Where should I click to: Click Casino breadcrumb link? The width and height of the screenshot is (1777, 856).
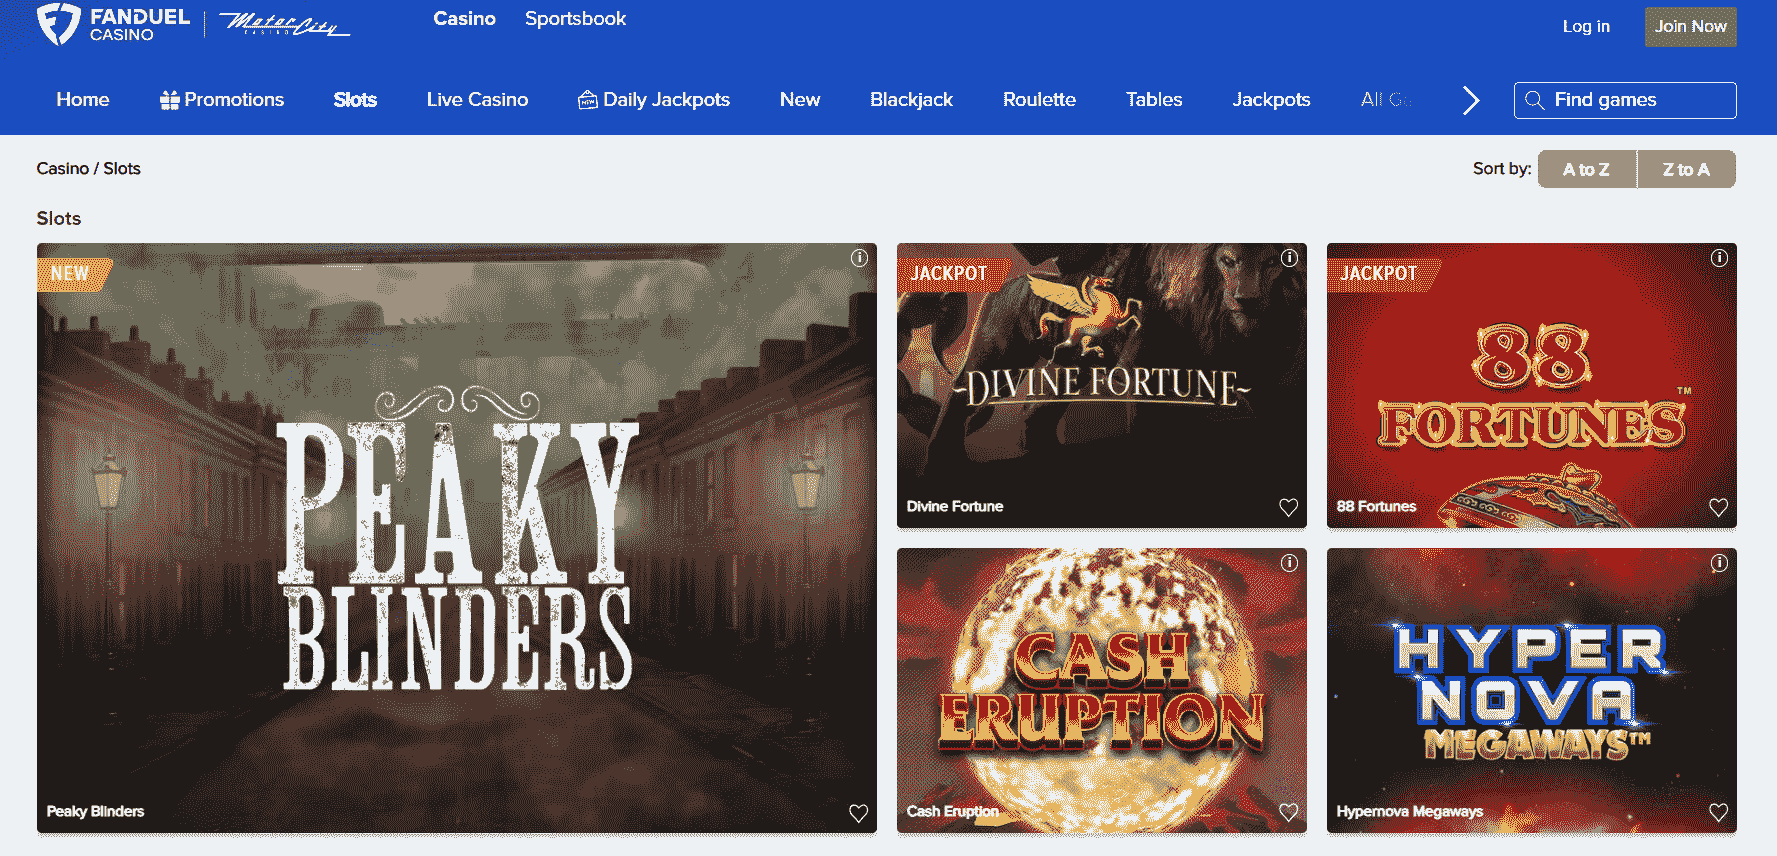[63, 169]
